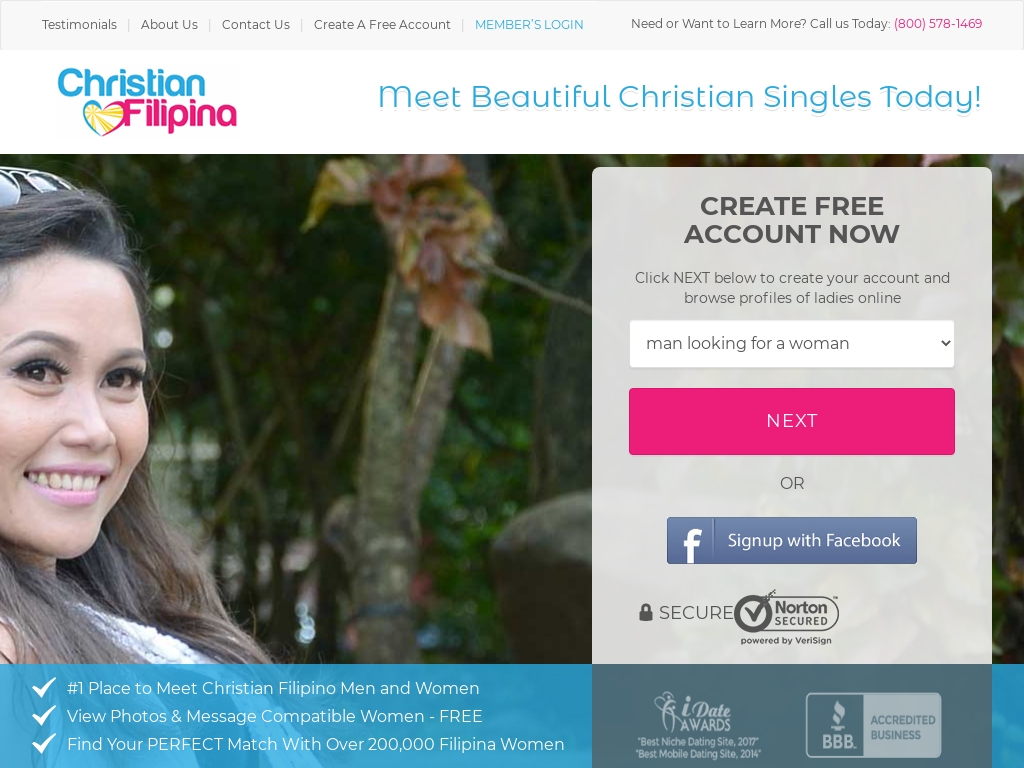Click the padlock icon beside SECURE
The width and height of the screenshot is (1024, 768).
pyautogui.click(x=645, y=613)
